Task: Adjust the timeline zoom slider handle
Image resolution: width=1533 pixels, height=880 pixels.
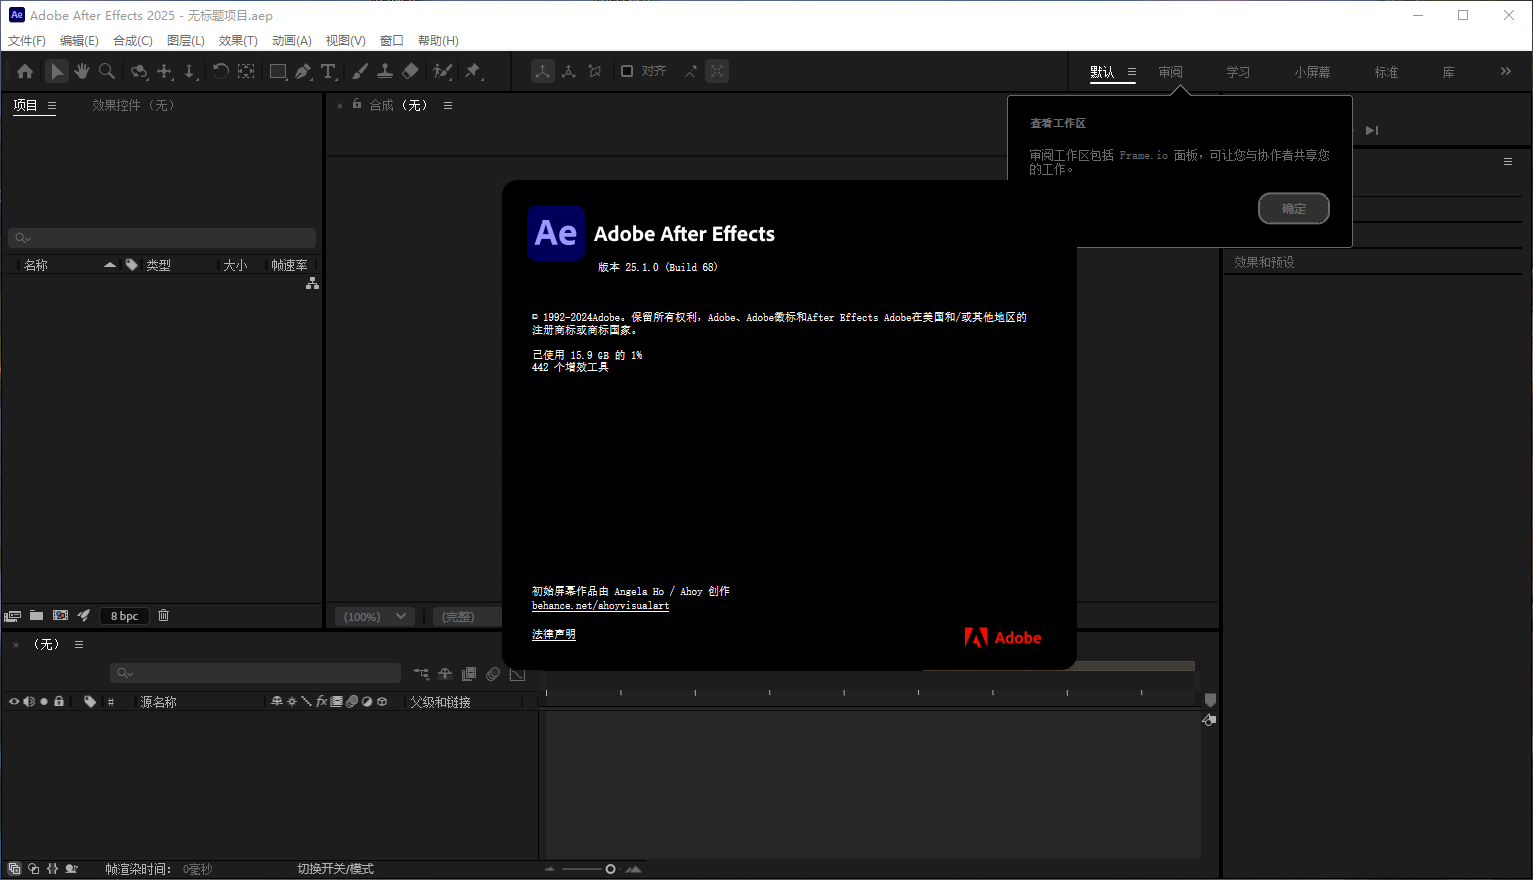Action: click(610, 869)
